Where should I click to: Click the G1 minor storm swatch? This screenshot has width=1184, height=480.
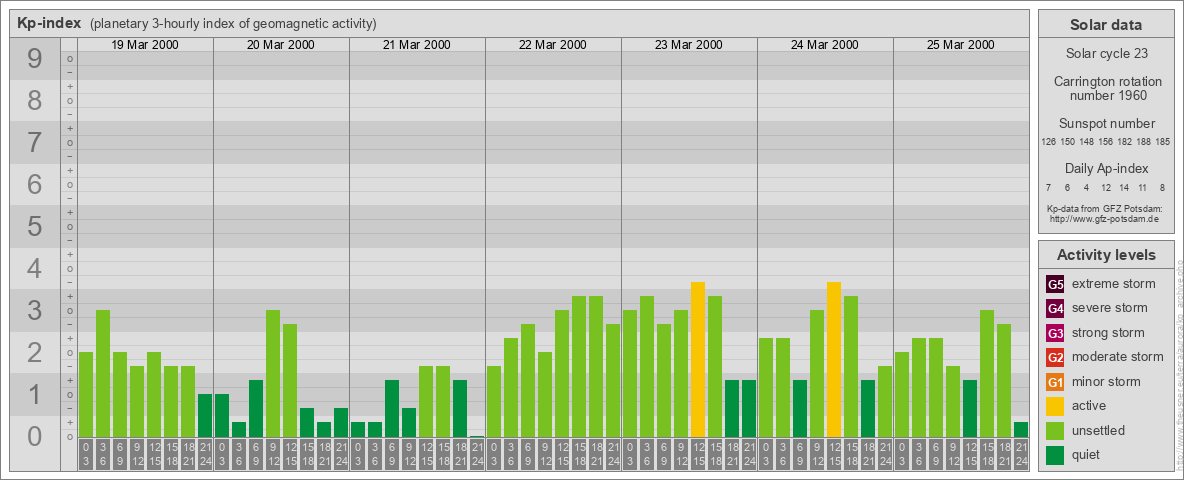point(1056,382)
